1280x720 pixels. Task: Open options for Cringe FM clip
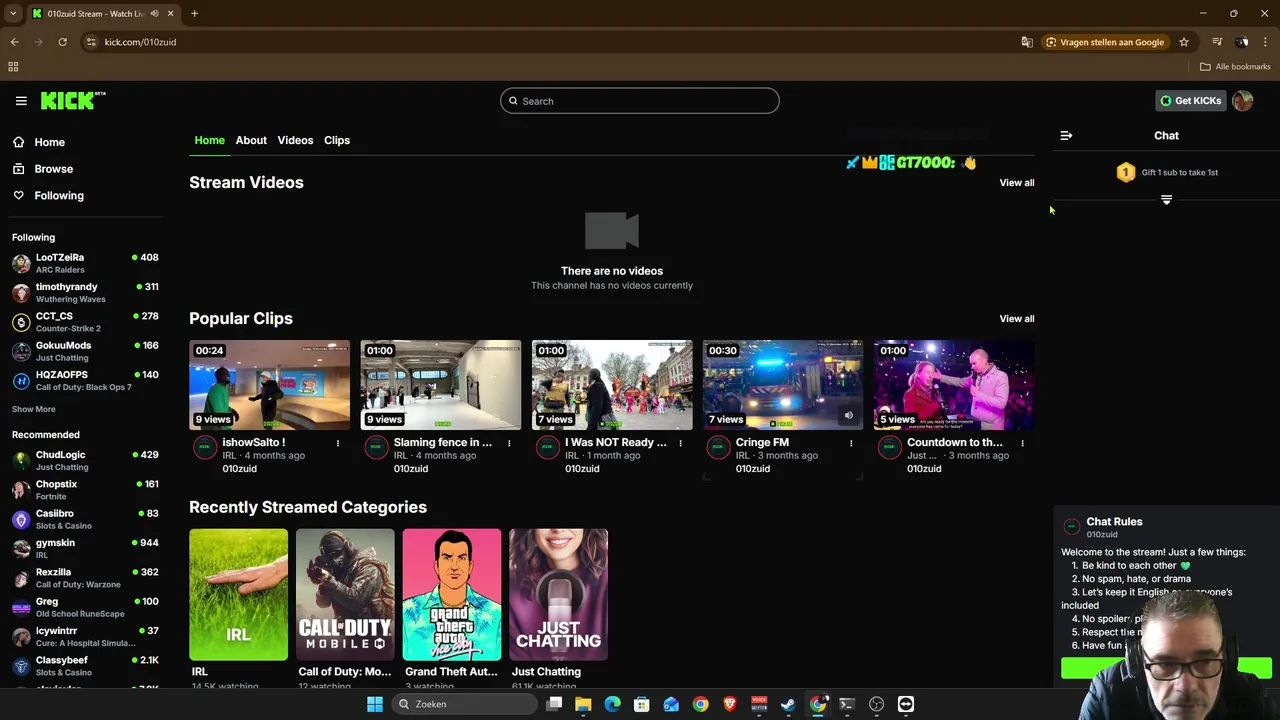(851, 443)
